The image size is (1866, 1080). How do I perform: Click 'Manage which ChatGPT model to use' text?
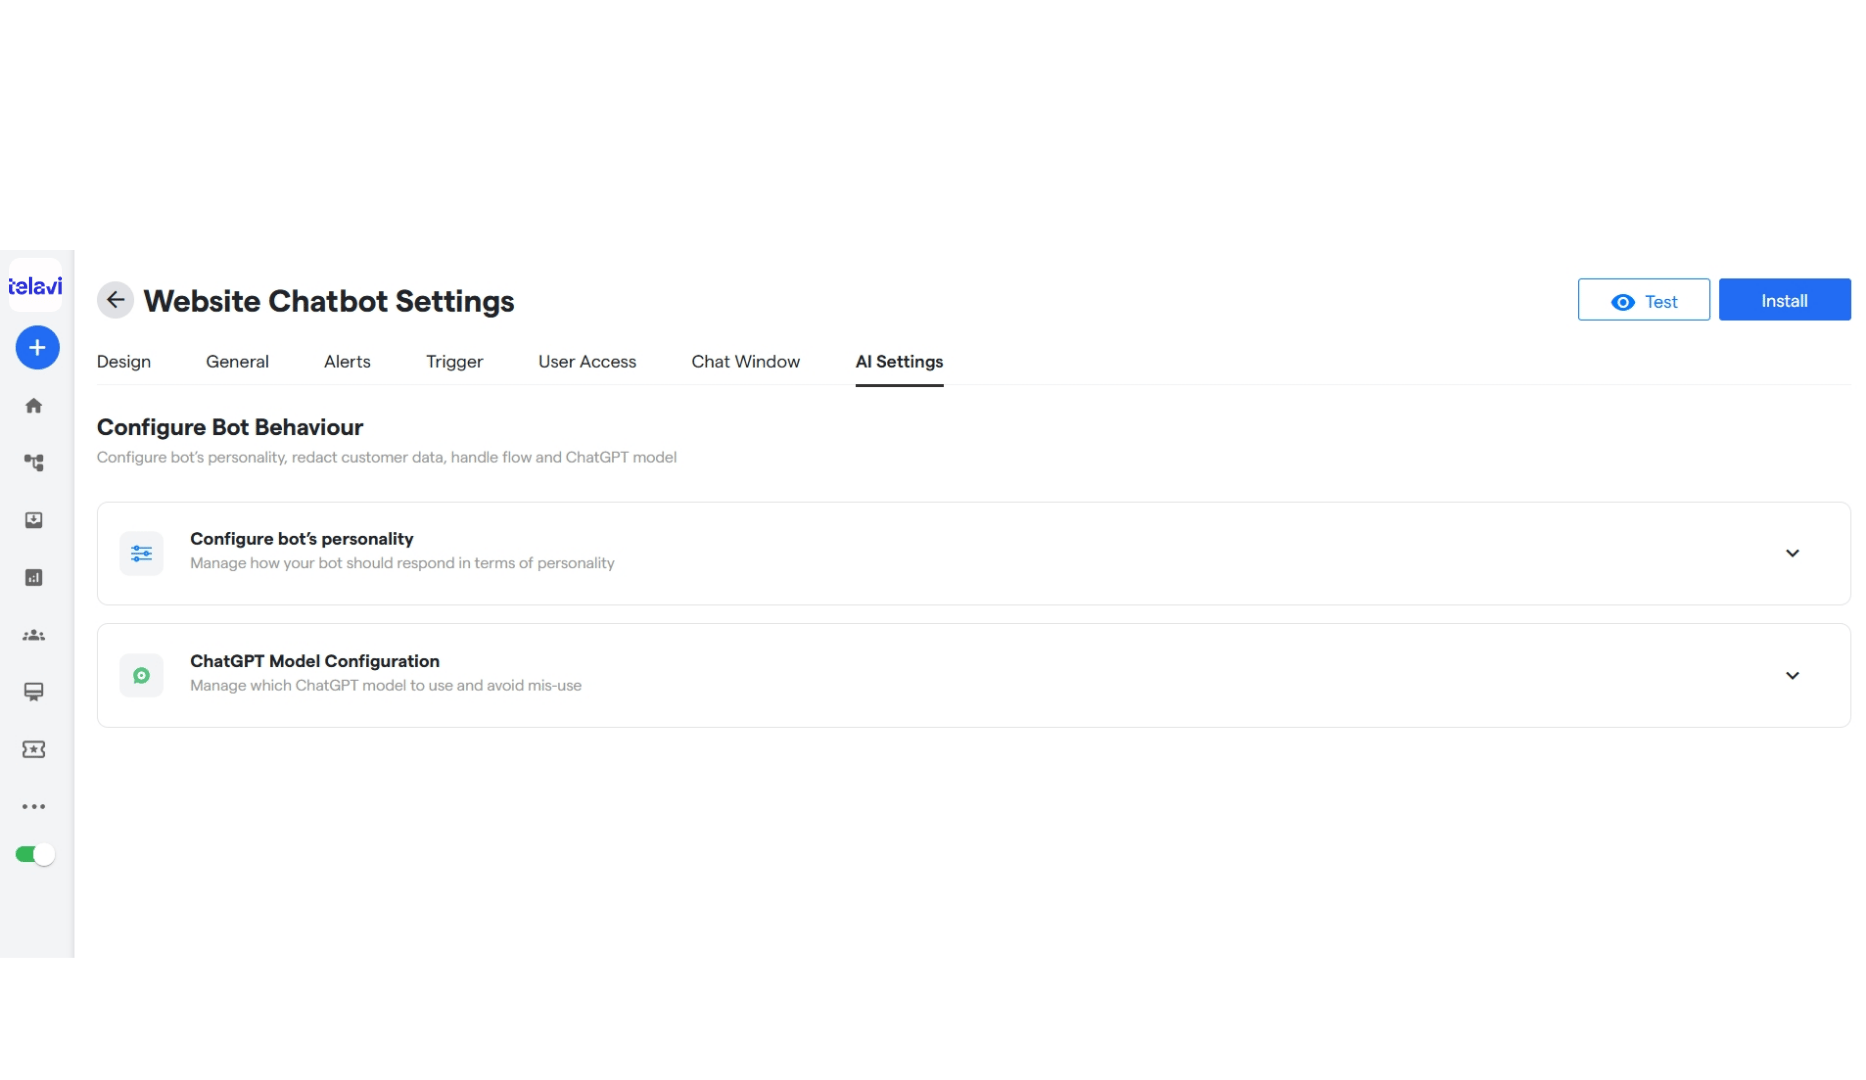386,686
